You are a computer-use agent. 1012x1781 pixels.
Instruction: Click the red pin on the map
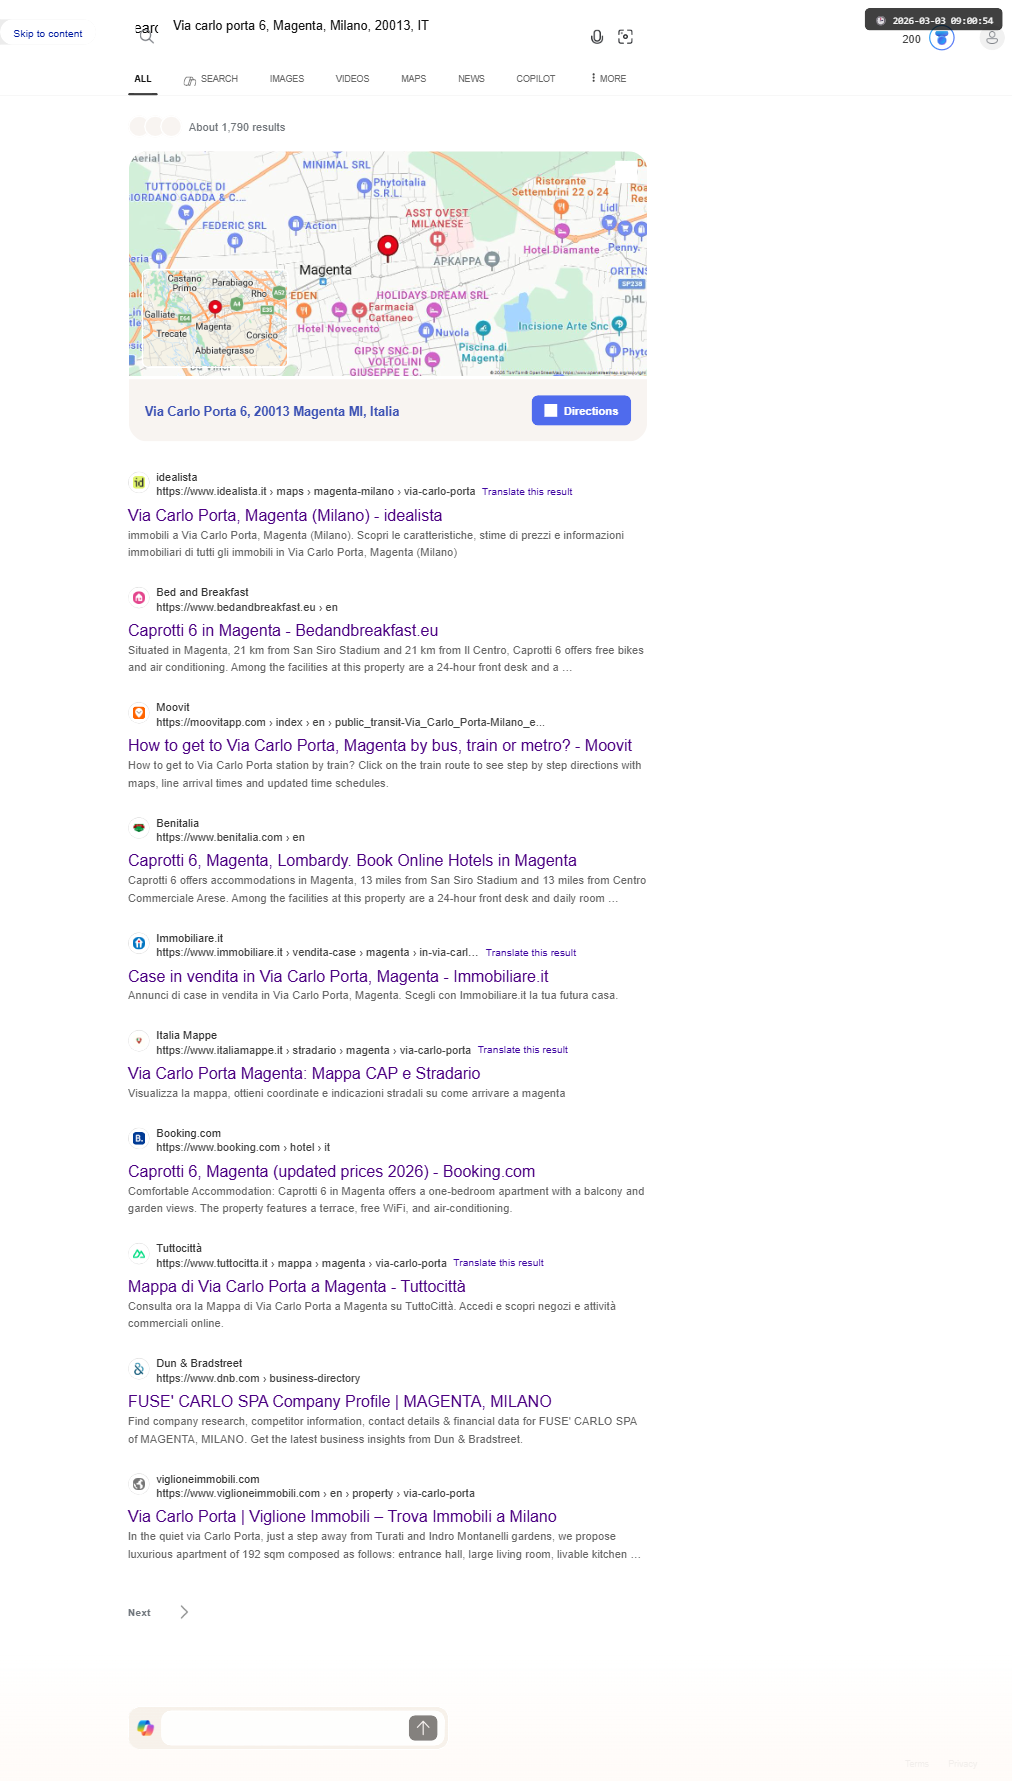pos(388,247)
